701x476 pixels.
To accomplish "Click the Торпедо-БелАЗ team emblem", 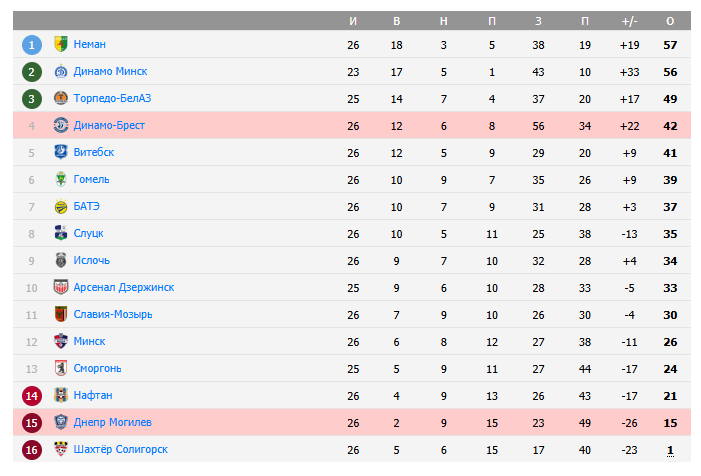I will pyautogui.click(x=60, y=98).
